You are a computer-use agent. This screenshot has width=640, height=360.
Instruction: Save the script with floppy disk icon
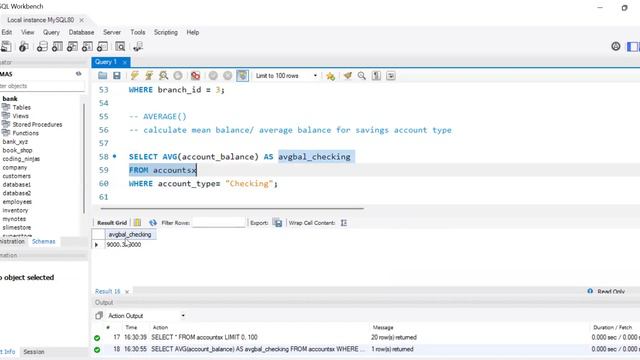click(117, 76)
